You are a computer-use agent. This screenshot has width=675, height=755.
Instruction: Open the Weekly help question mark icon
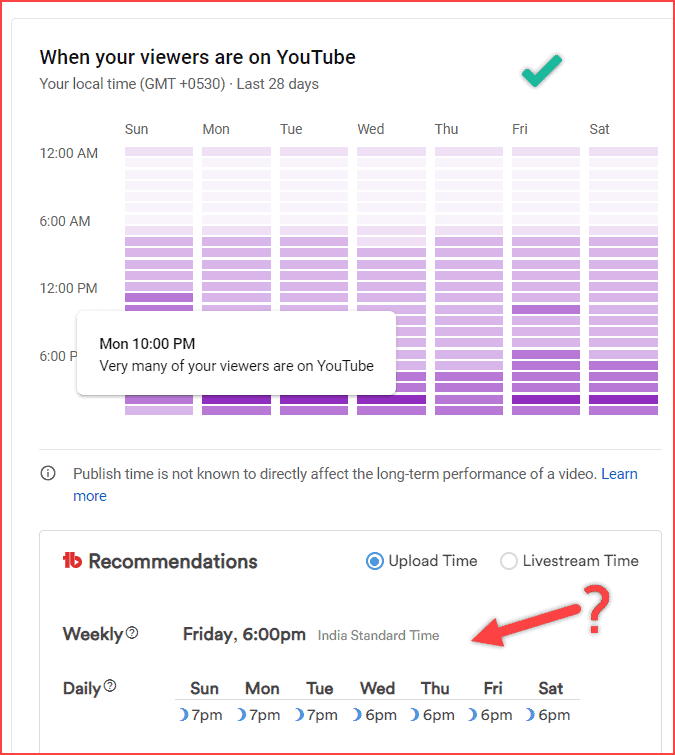tap(132, 633)
